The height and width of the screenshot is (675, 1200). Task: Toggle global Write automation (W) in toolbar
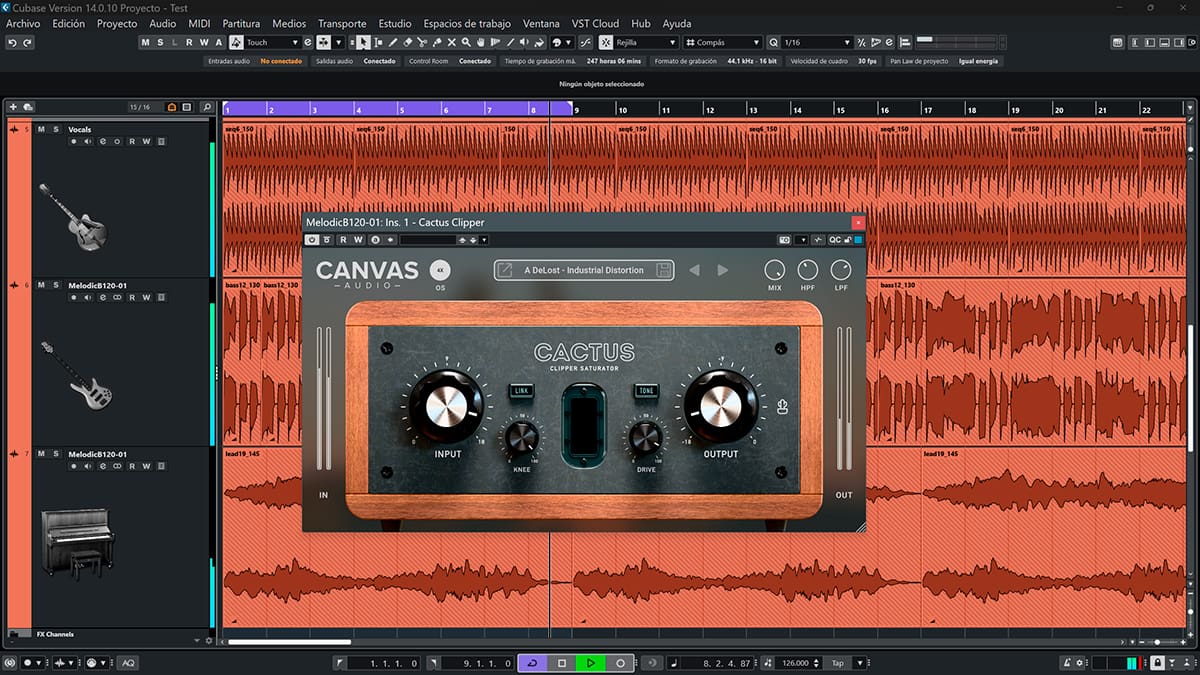tap(204, 43)
